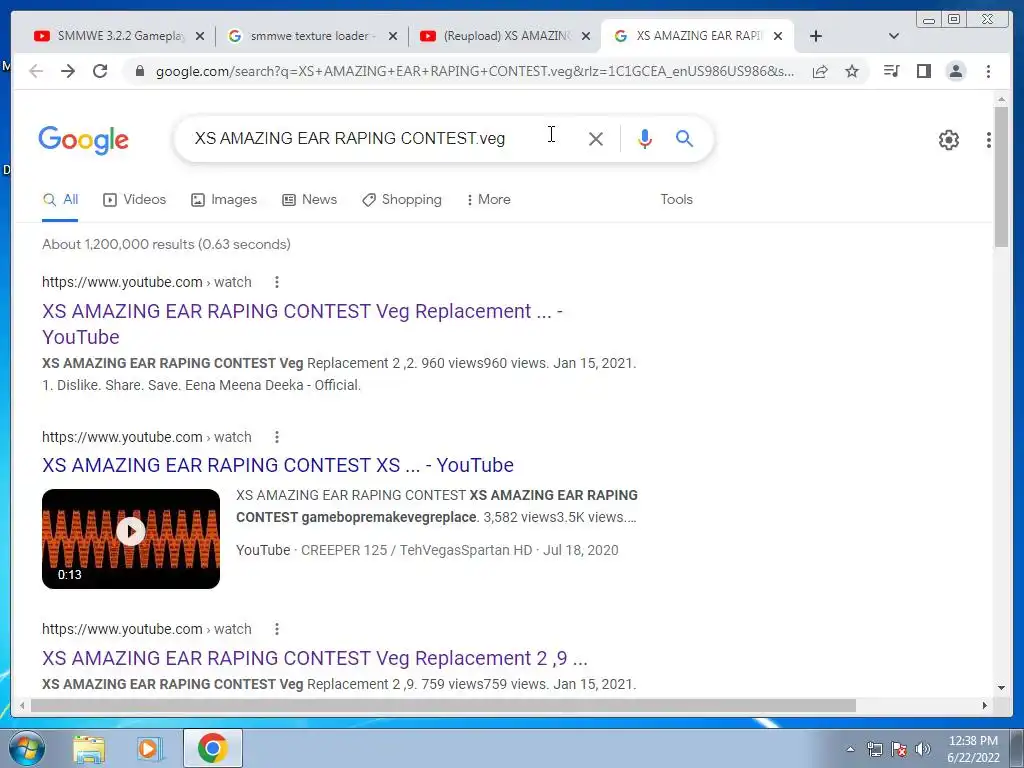
Task: Open first result Veg Replacement YouTube link
Action: pyautogui.click(x=302, y=324)
